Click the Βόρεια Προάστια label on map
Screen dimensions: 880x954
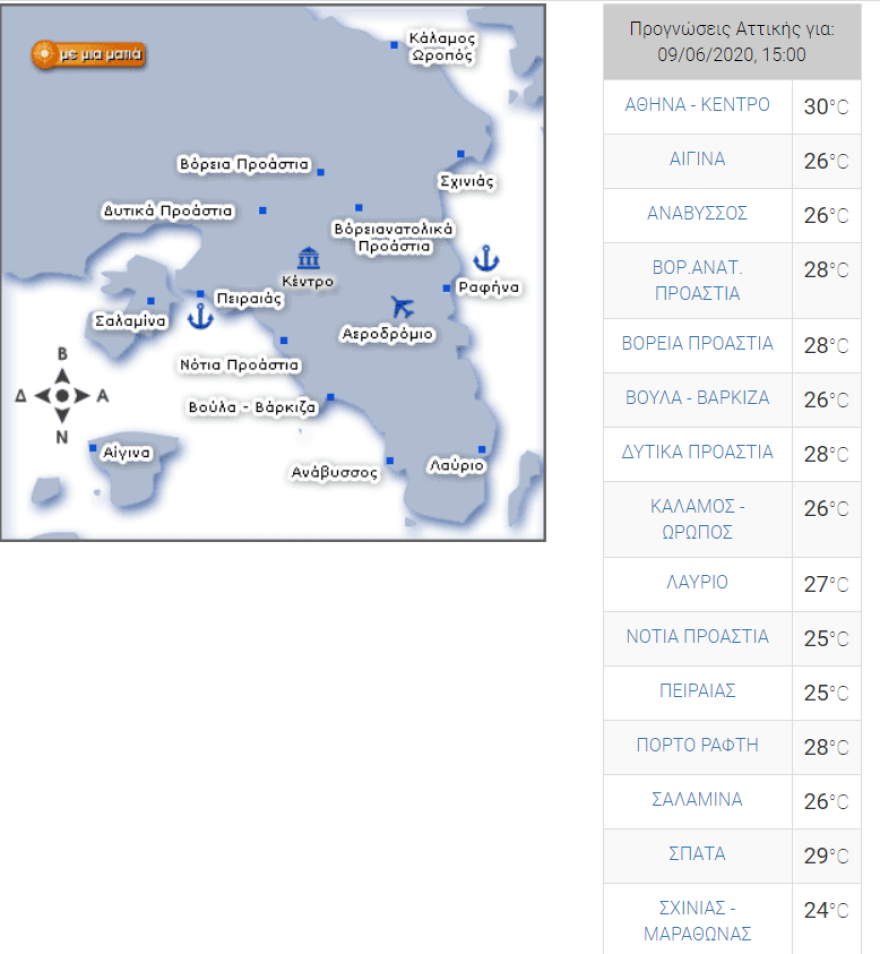[x=244, y=164]
